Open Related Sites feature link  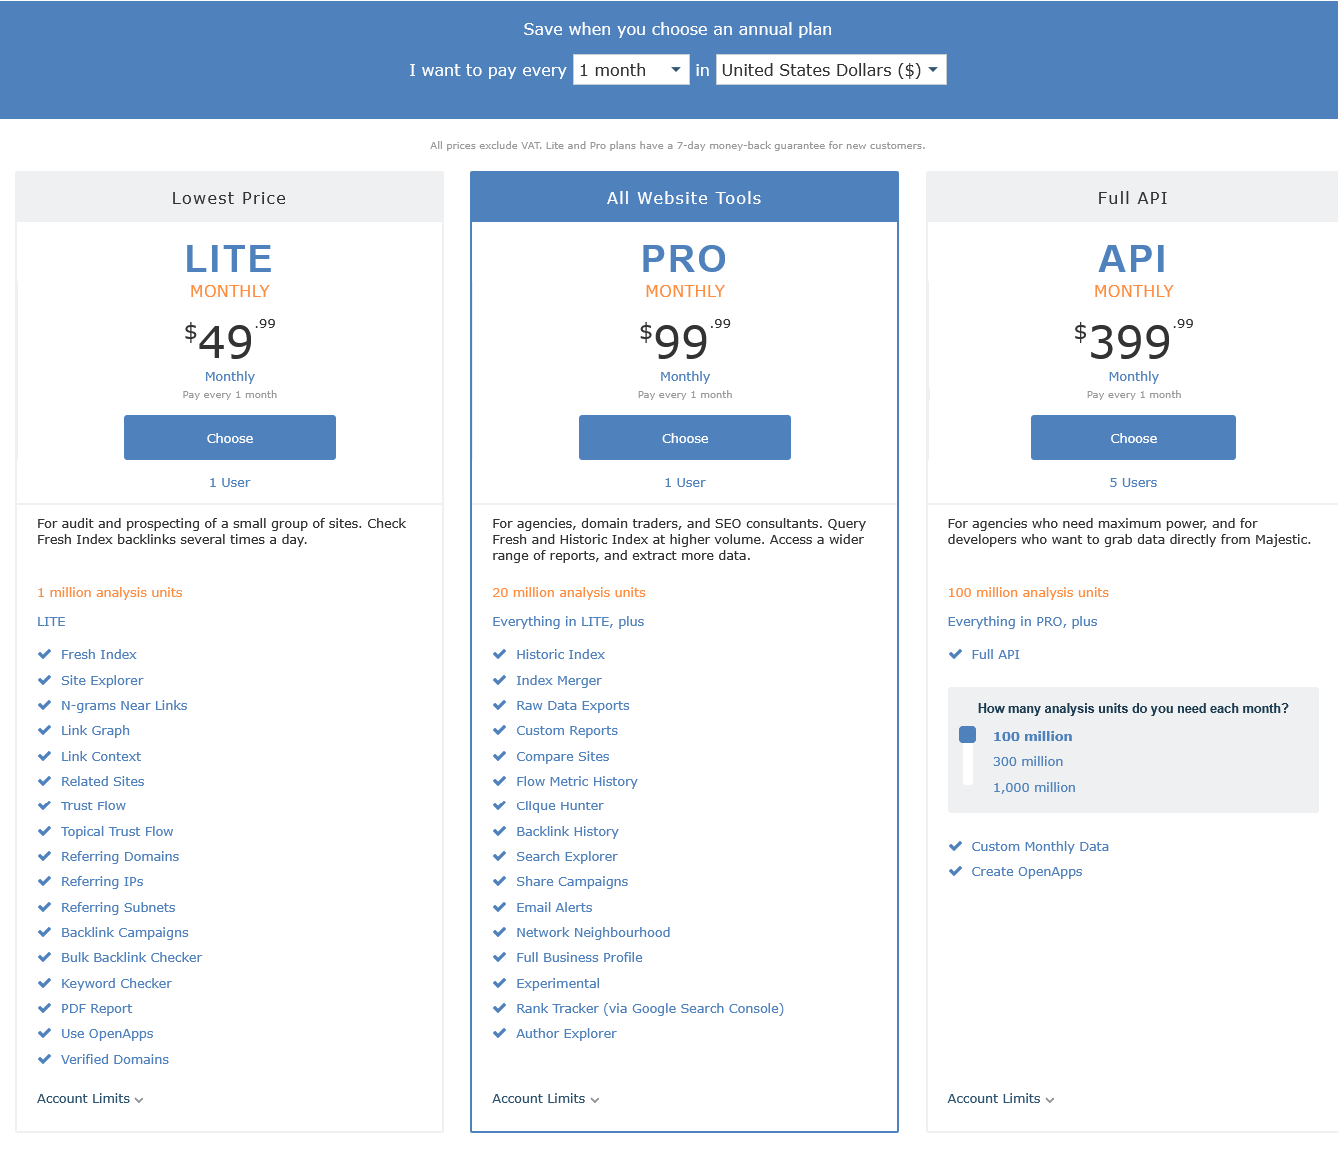102,781
